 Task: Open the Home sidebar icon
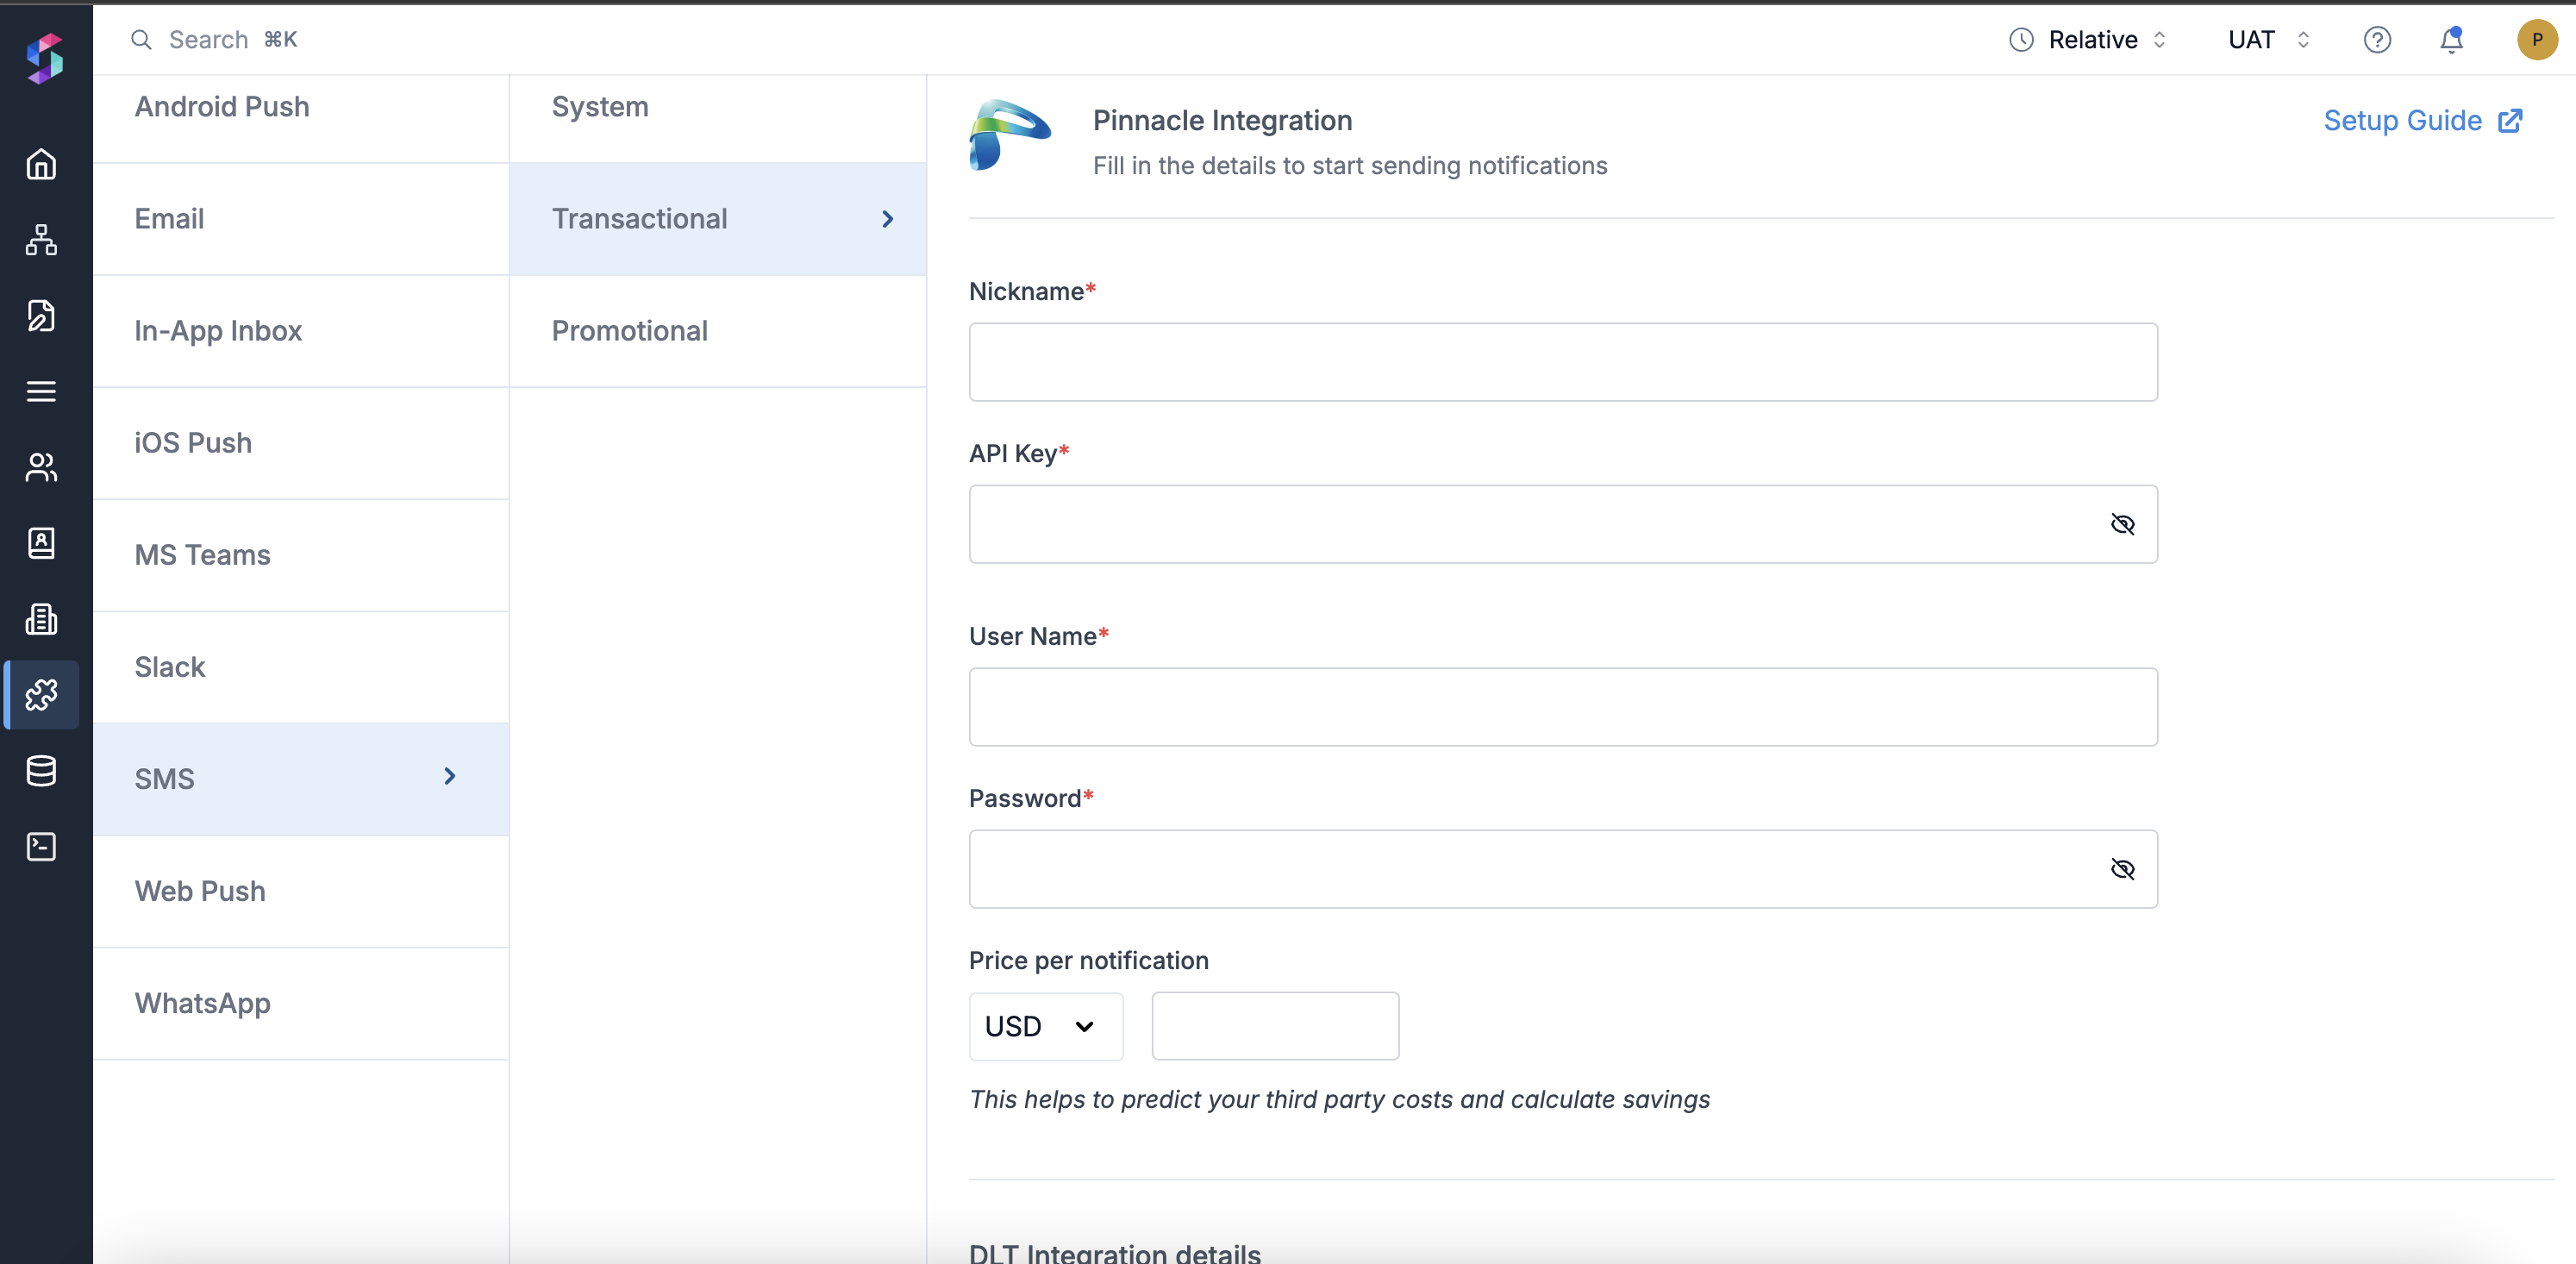click(x=41, y=164)
